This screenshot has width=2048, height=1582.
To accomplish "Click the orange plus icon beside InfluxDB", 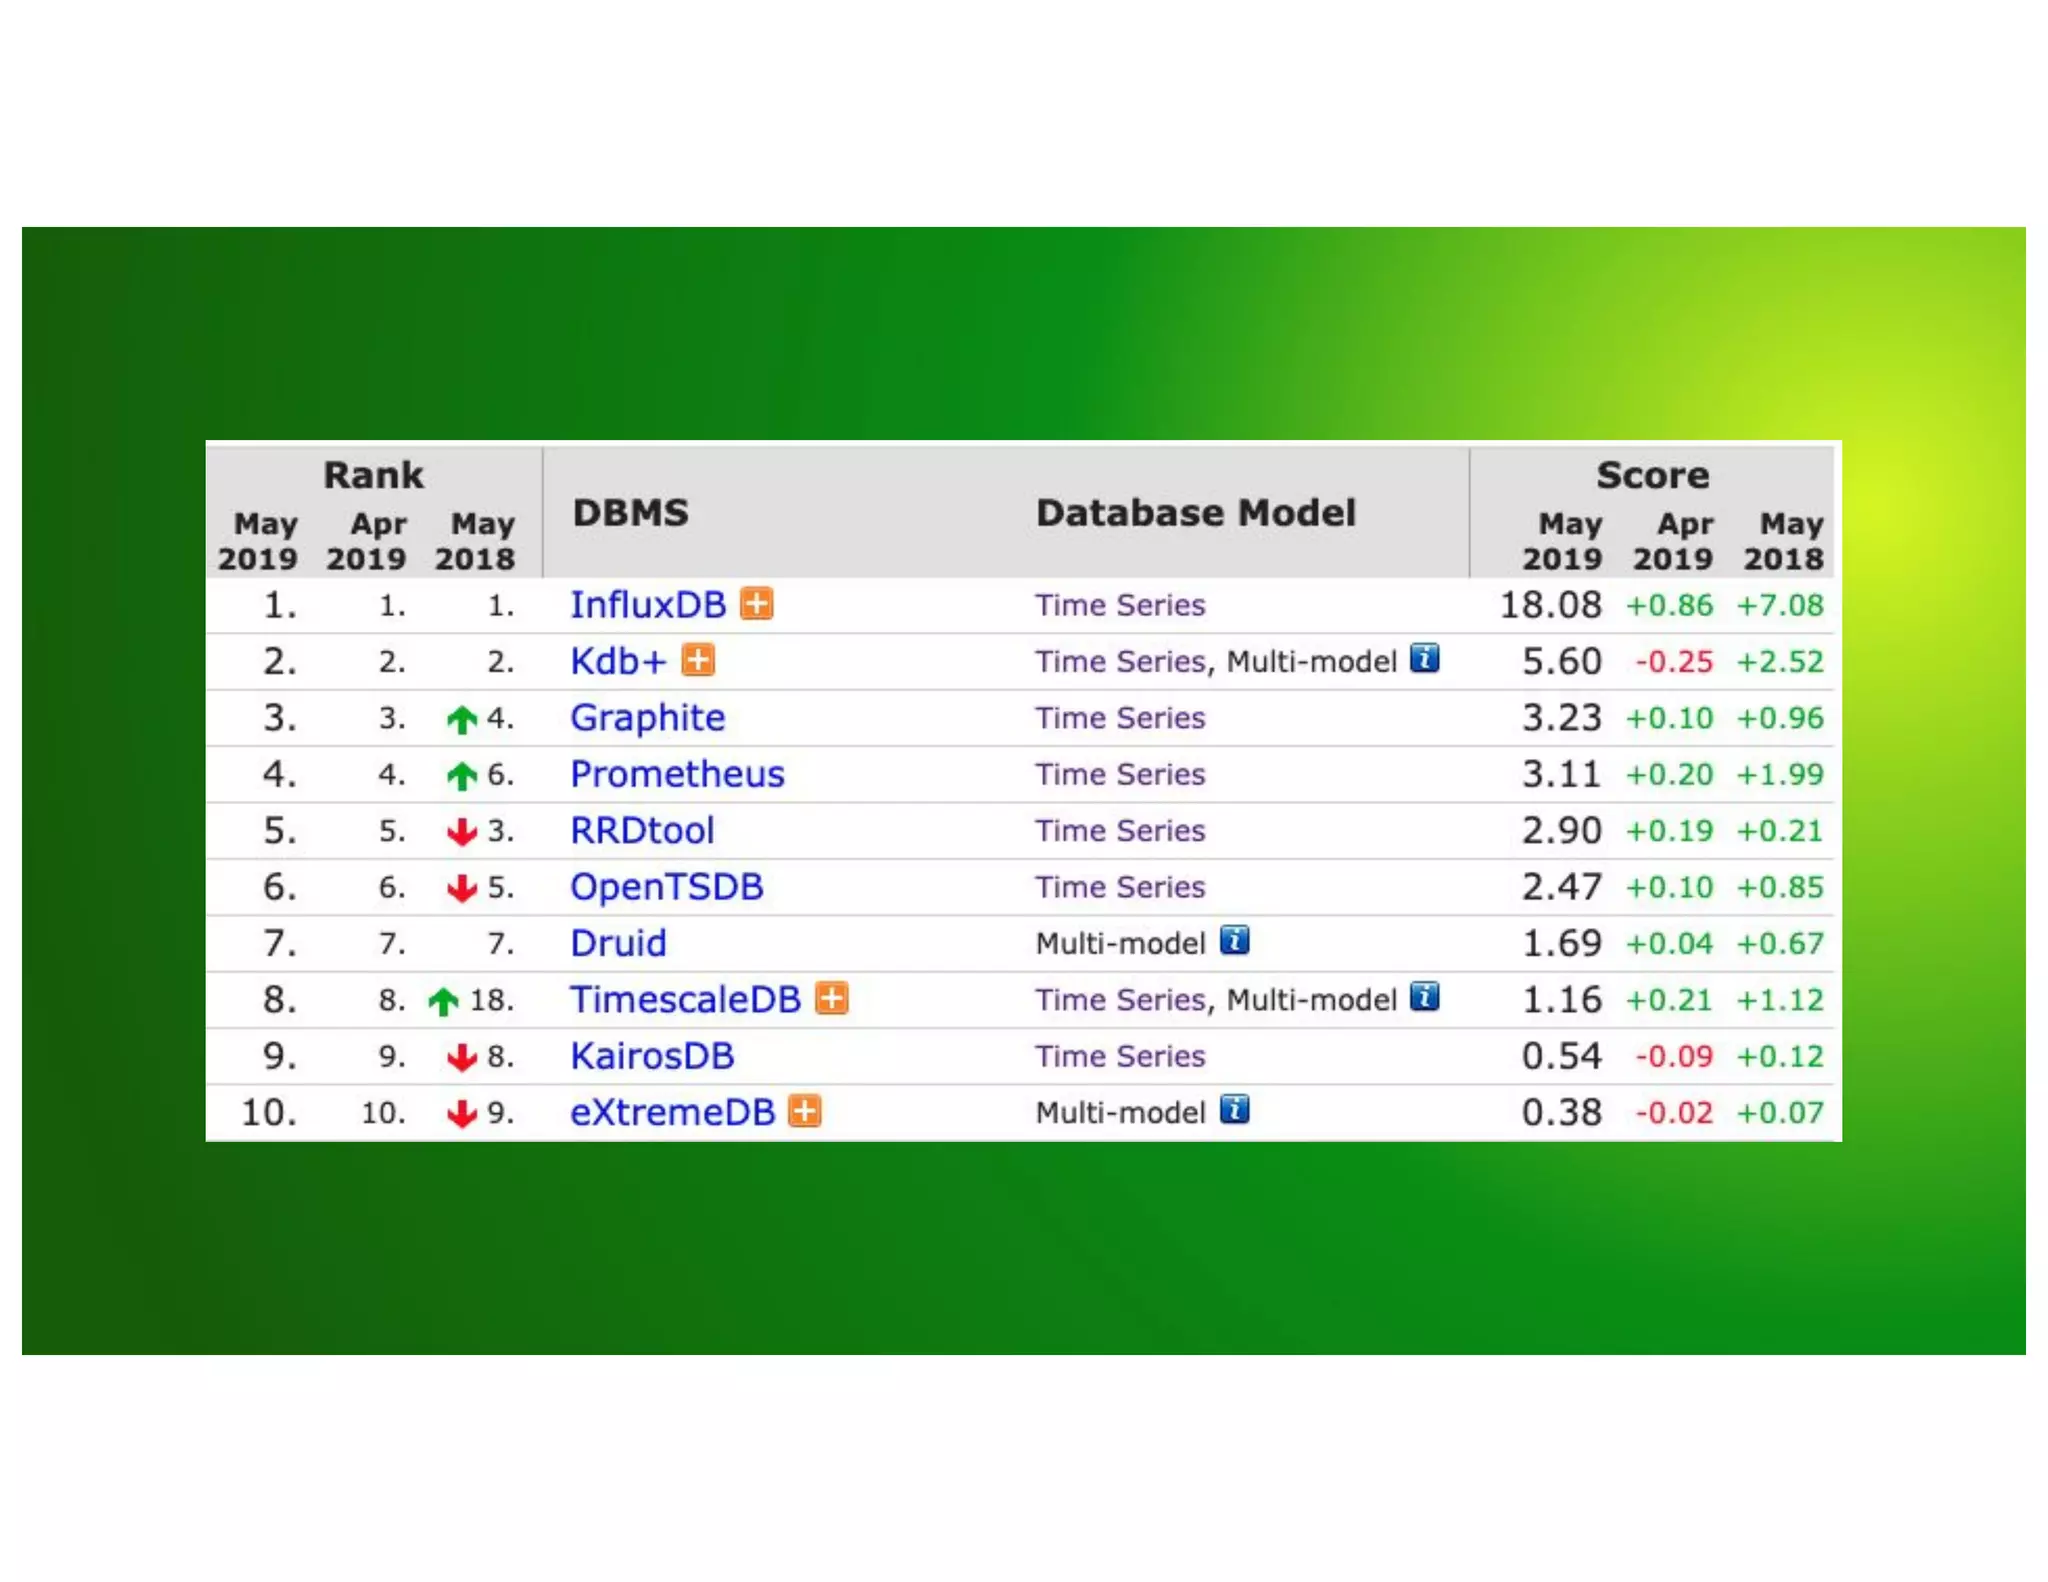I will 756,604.
